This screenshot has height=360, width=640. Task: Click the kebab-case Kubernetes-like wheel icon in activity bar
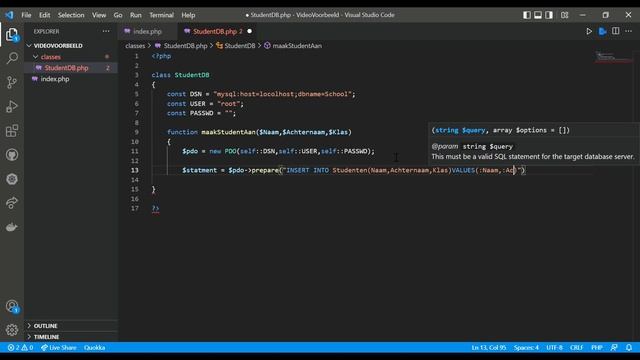click(12, 179)
